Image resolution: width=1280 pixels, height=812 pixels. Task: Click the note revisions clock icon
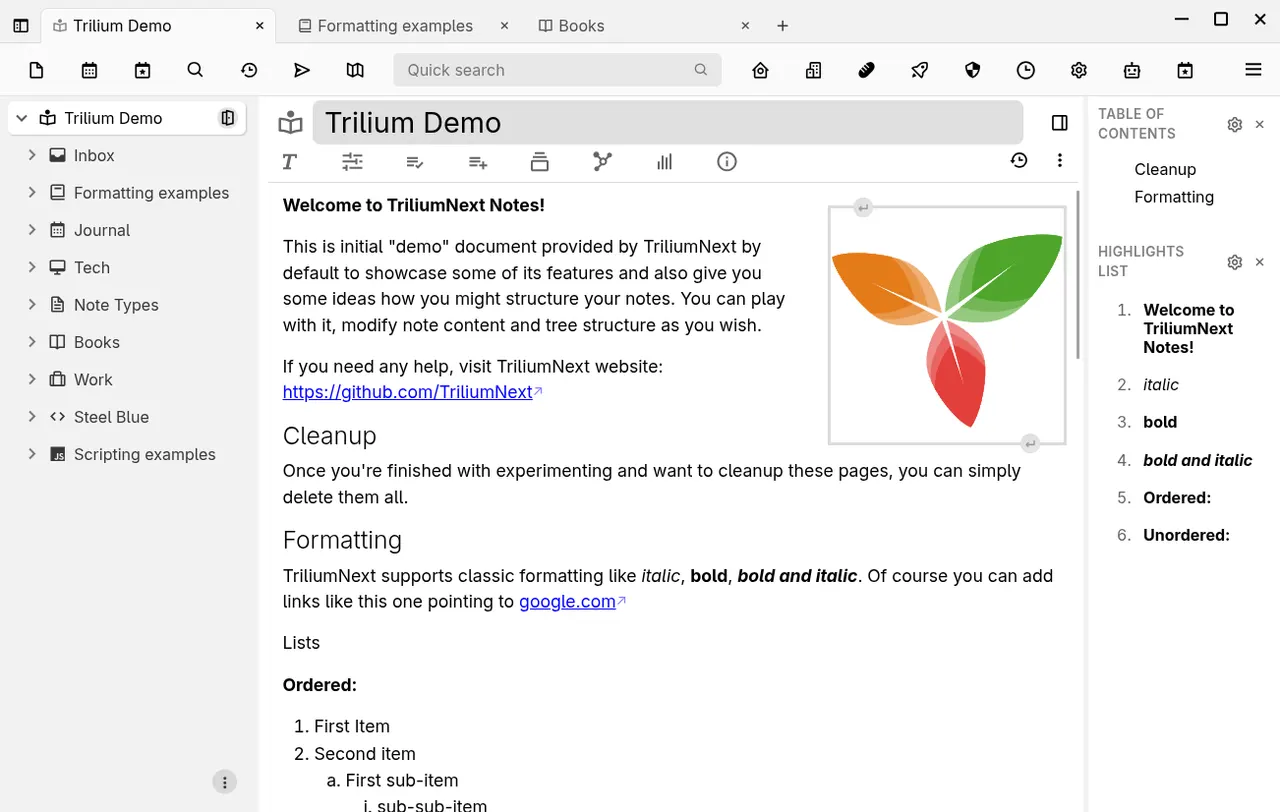(1019, 160)
